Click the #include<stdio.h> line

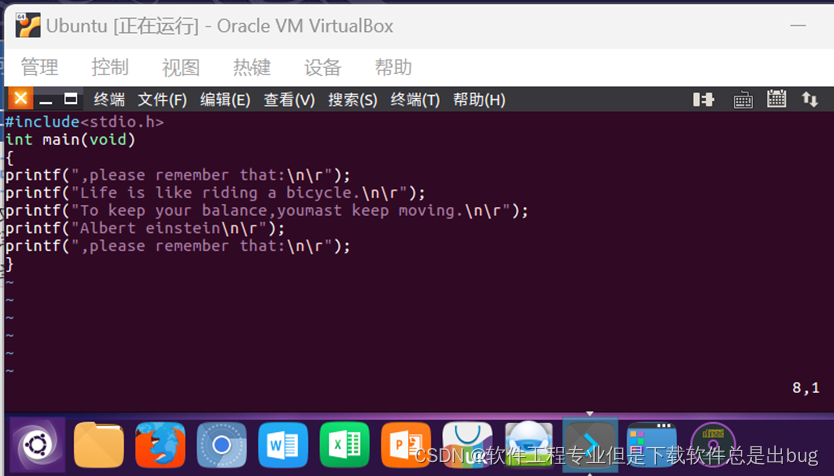pyautogui.click(x=85, y=122)
